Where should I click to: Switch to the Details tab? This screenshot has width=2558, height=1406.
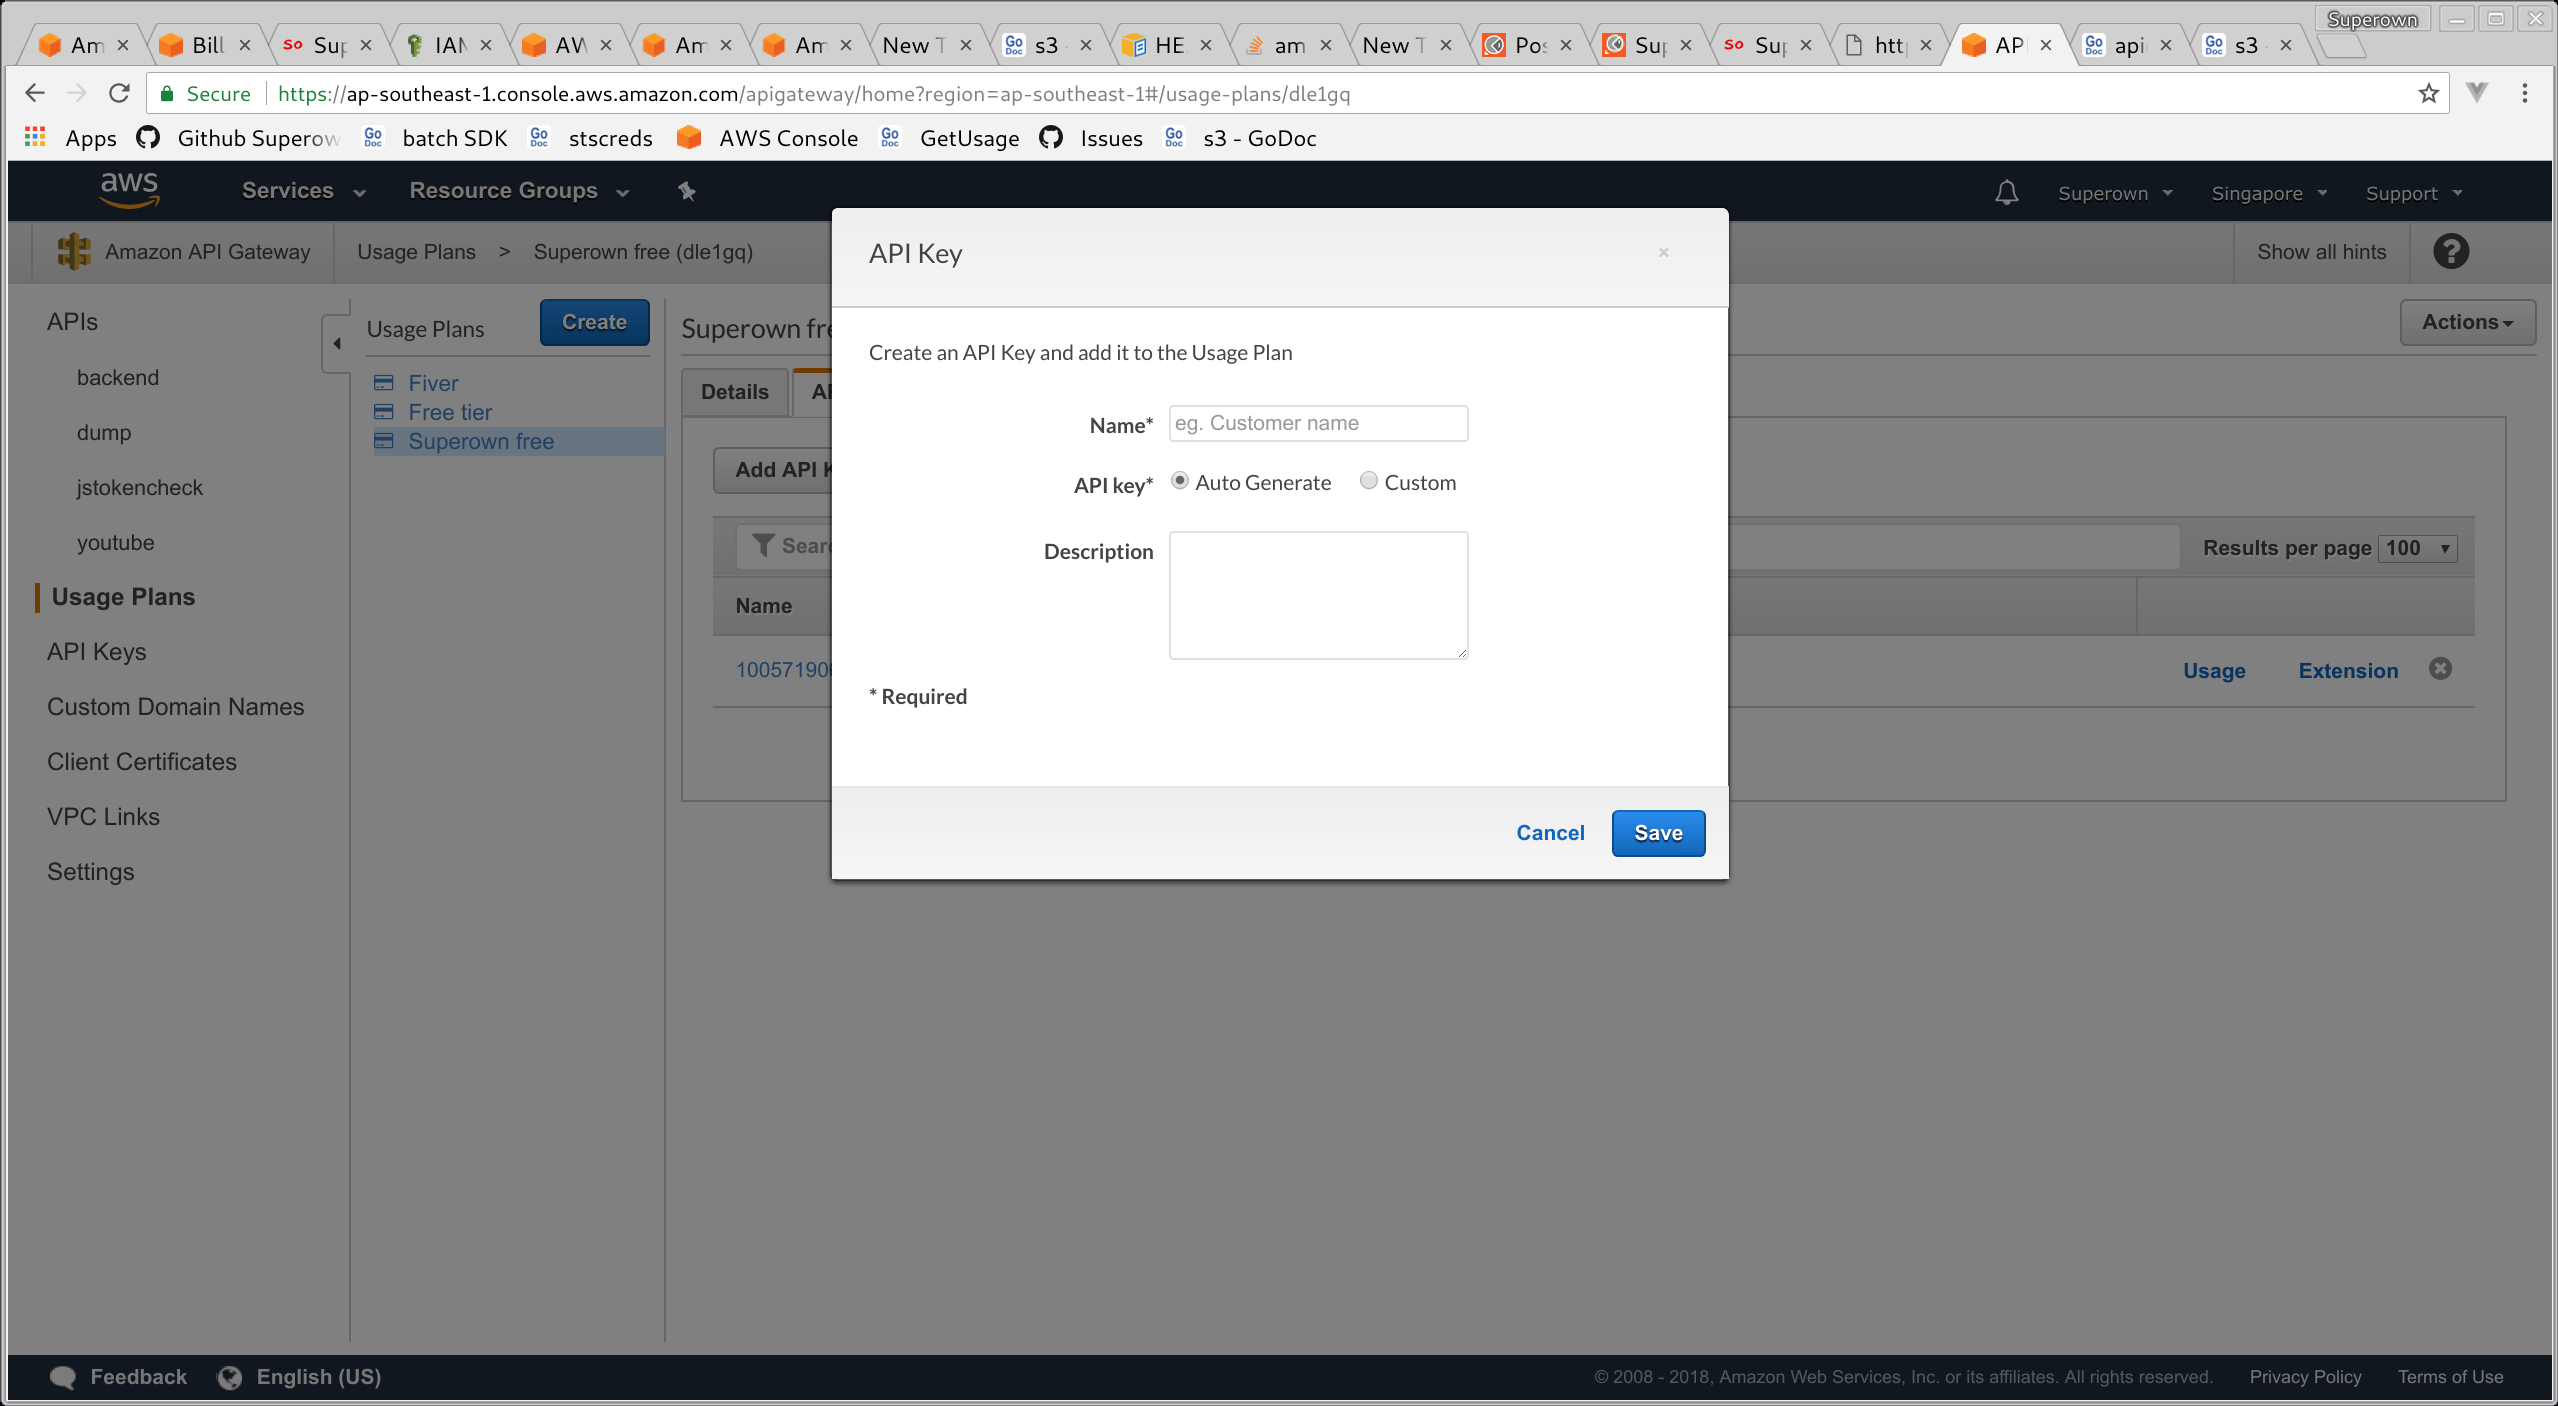[734, 392]
